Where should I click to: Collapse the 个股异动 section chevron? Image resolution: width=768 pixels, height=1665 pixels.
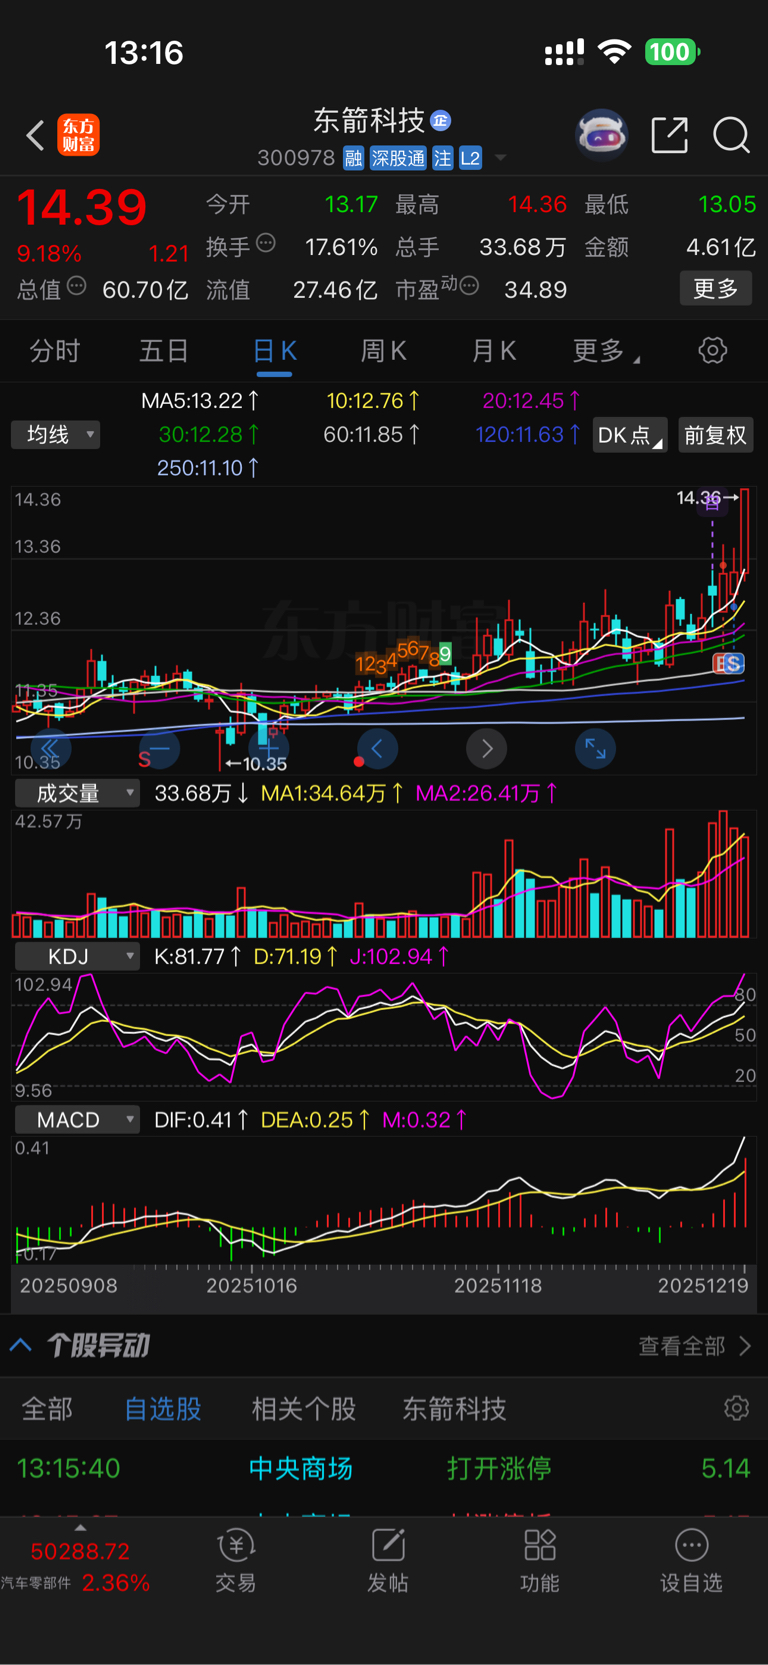20,1345
